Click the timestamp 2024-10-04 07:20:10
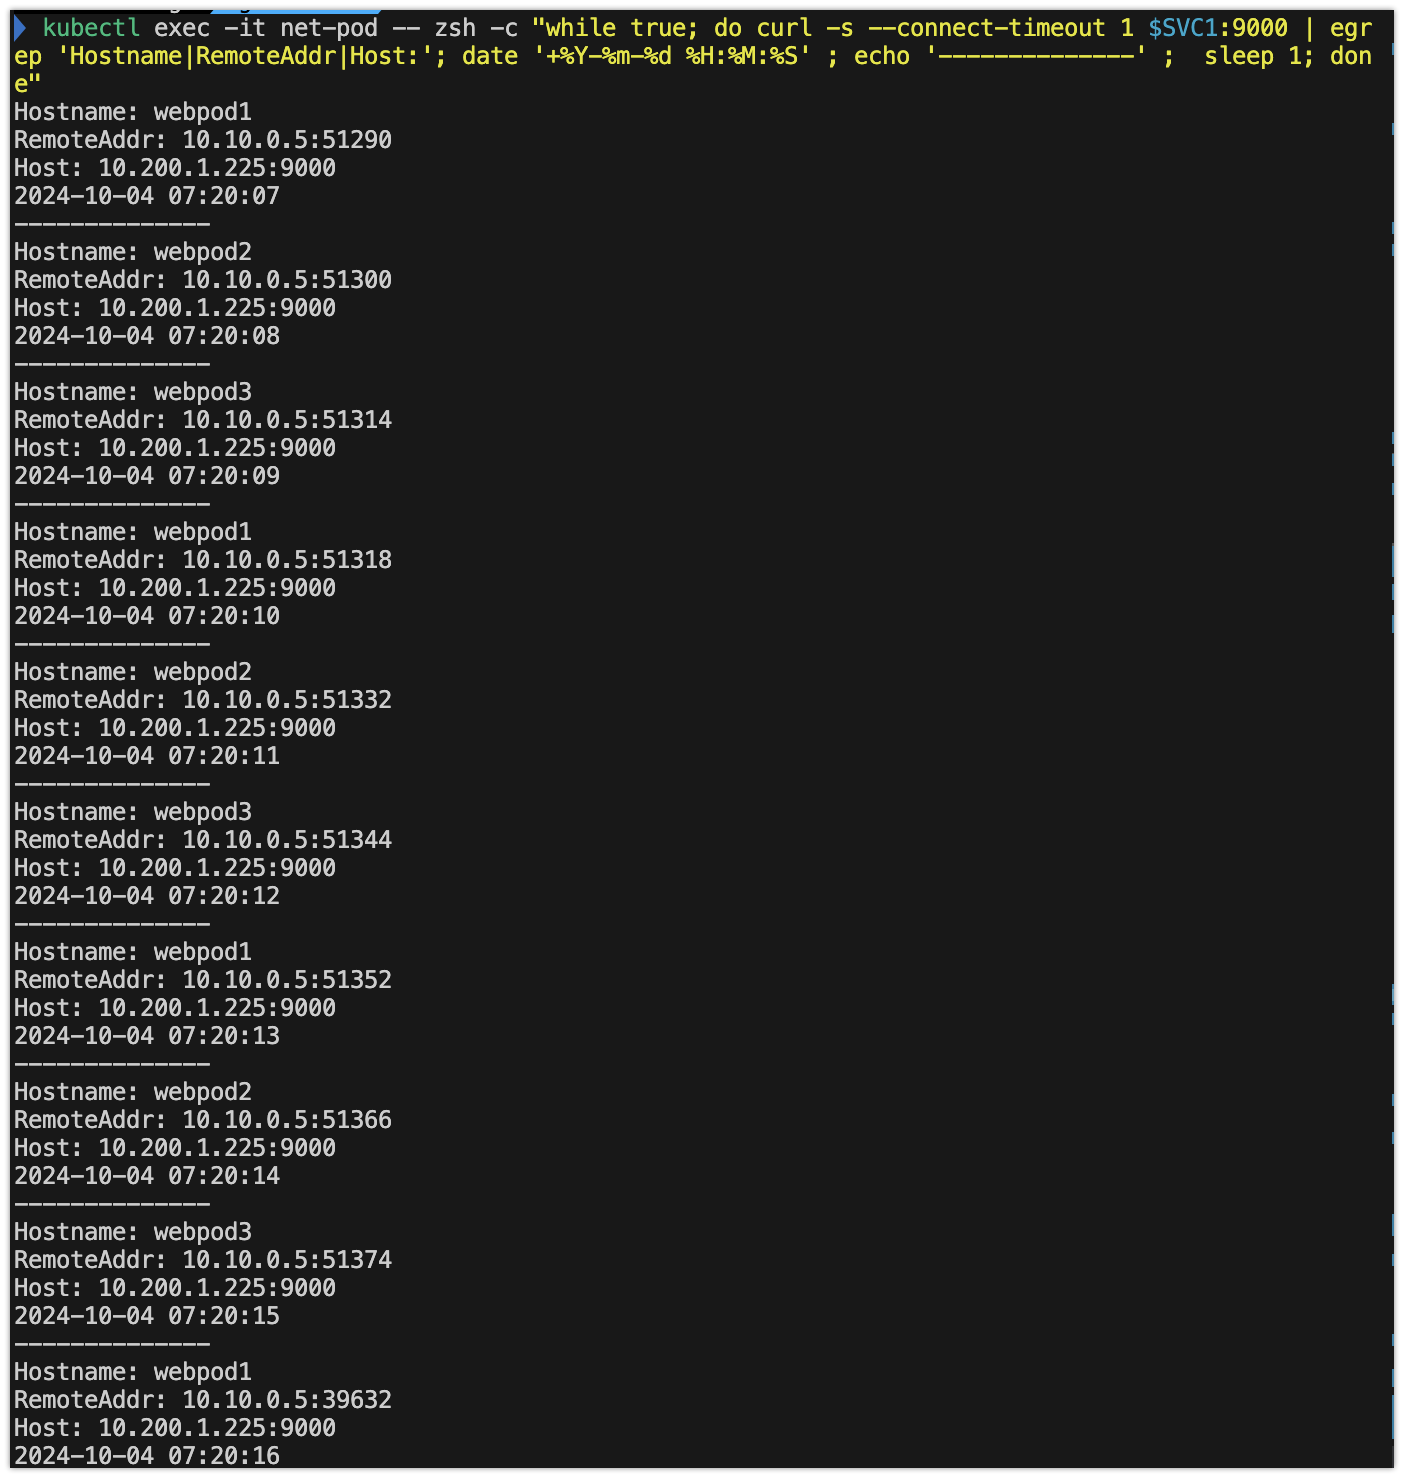Image resolution: width=1404 pixels, height=1478 pixels. [x=147, y=616]
